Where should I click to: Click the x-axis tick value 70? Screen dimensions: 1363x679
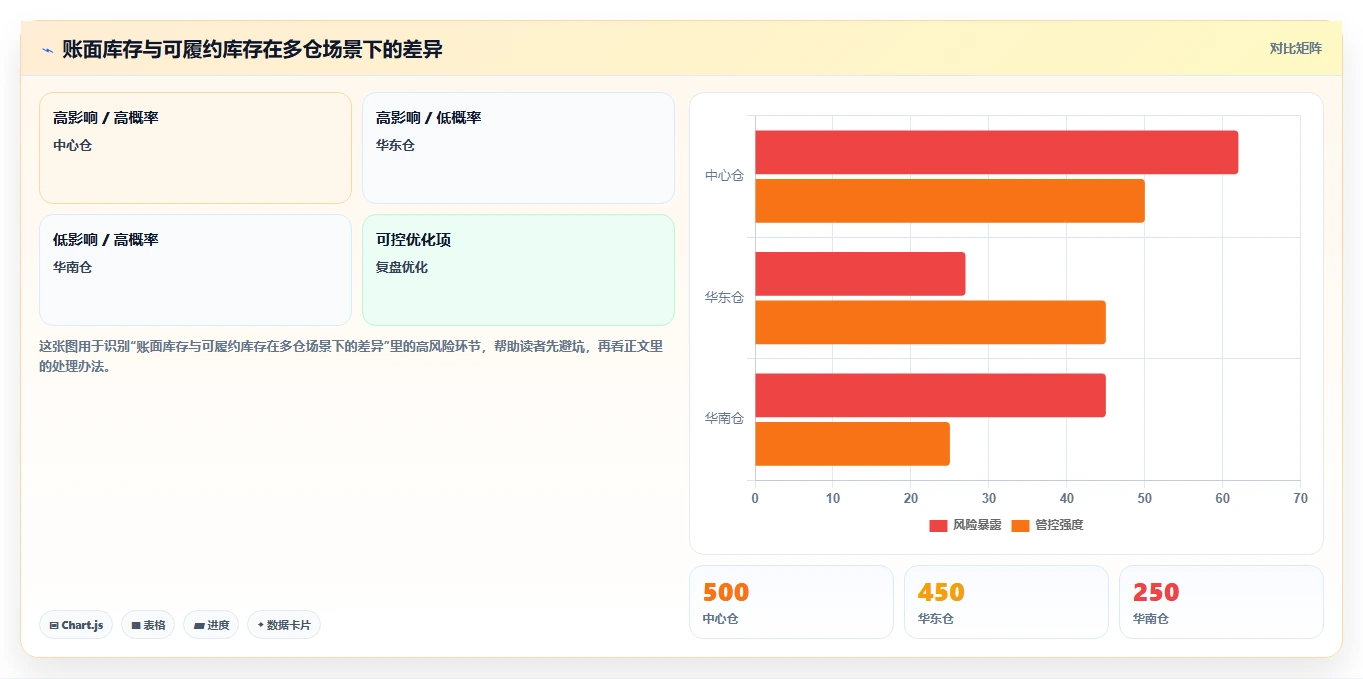(1300, 498)
